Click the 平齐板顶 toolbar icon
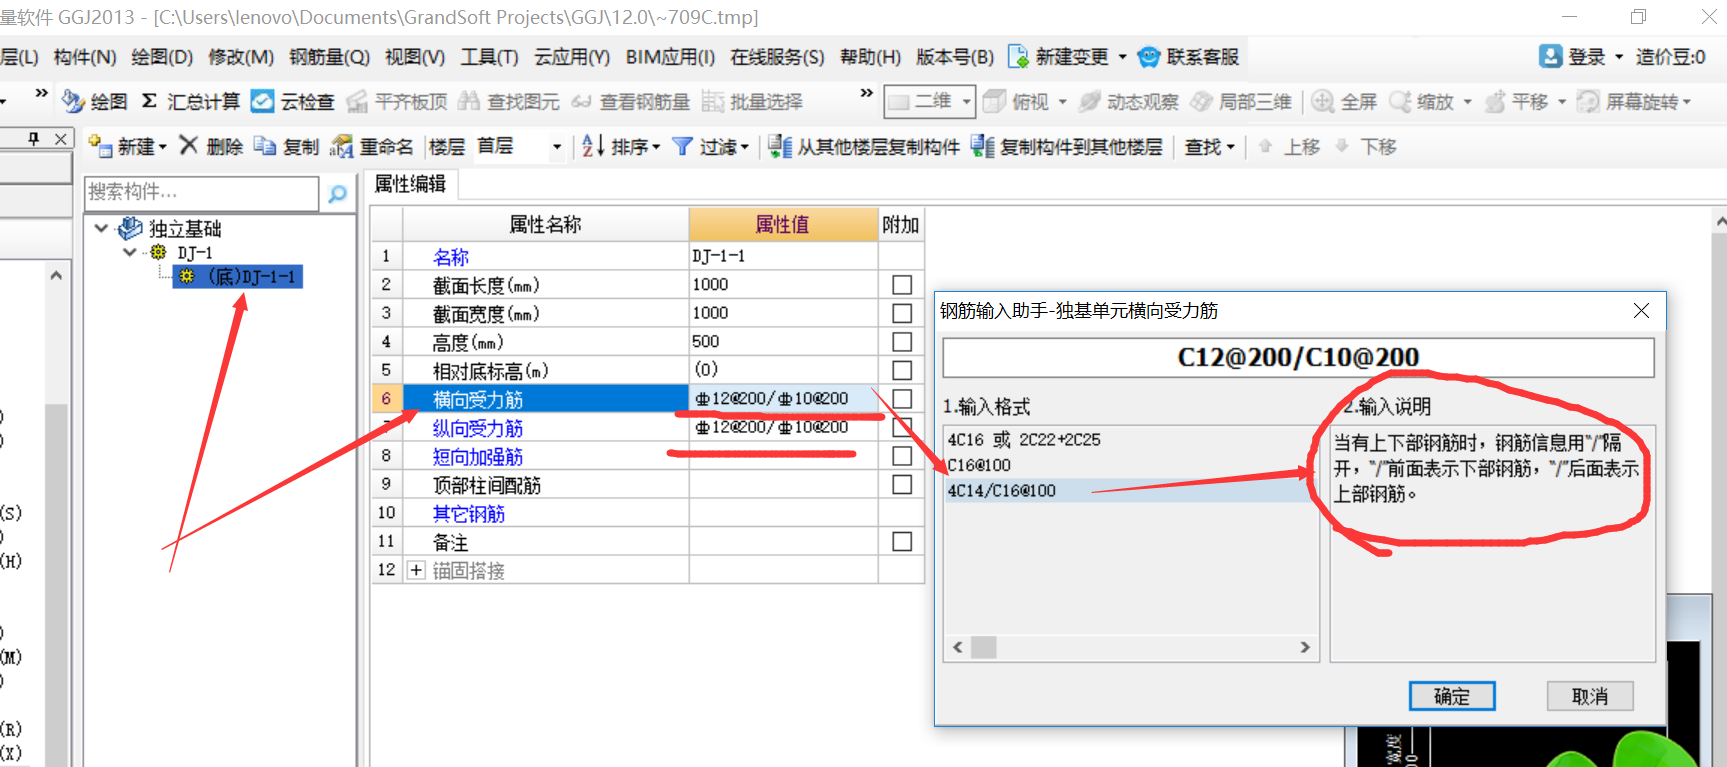This screenshot has height=767, width=1727. [357, 101]
